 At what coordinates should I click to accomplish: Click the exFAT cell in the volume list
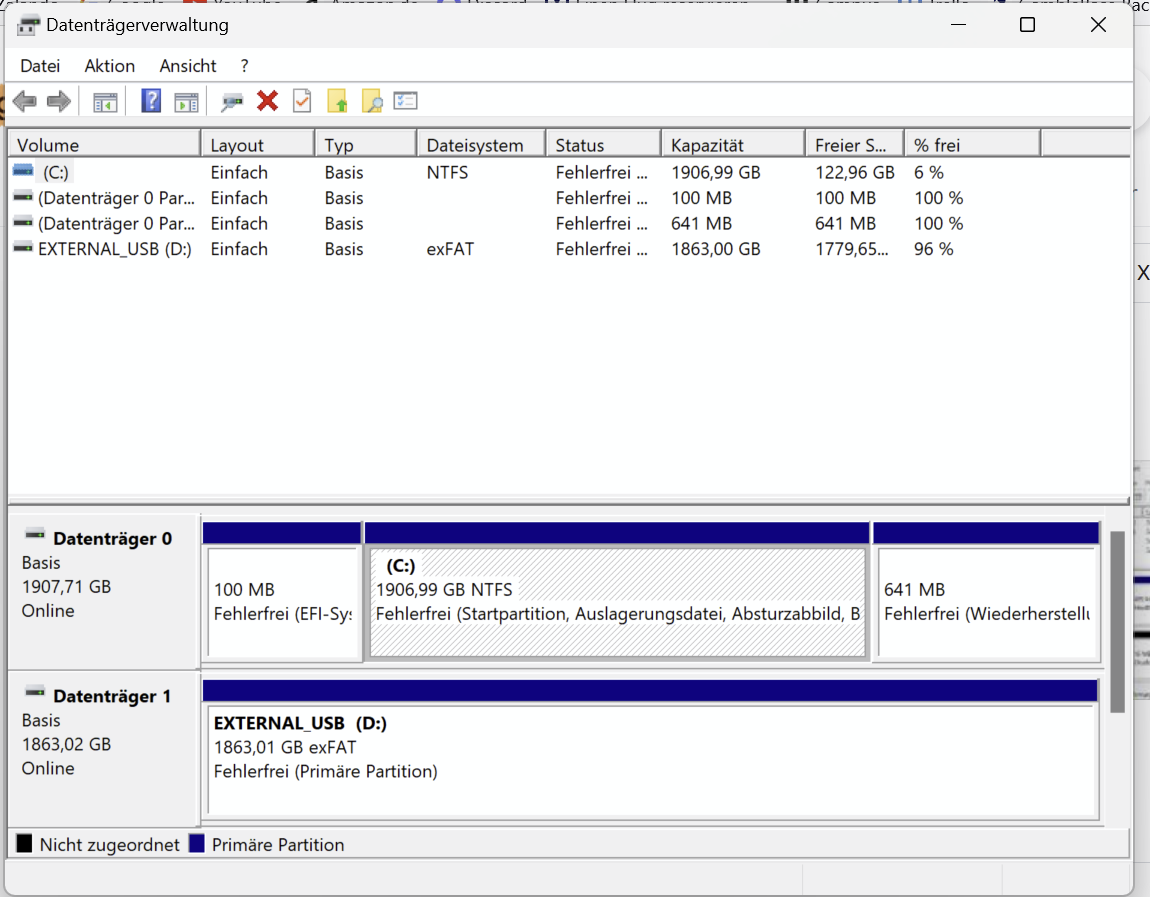(x=450, y=249)
